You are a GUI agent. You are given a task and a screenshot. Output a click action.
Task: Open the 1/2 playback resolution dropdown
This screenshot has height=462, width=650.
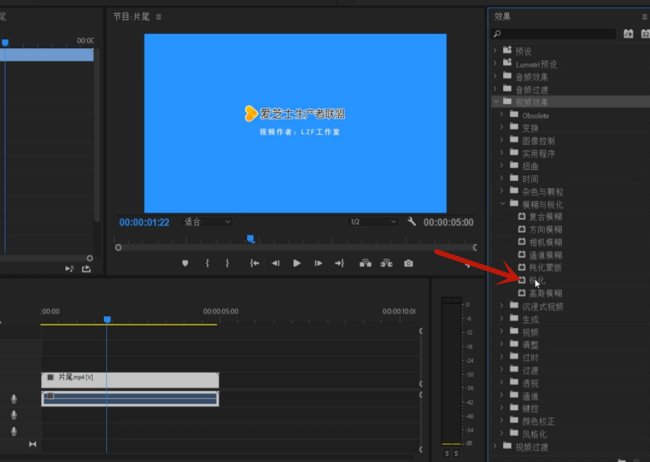pyautogui.click(x=372, y=222)
